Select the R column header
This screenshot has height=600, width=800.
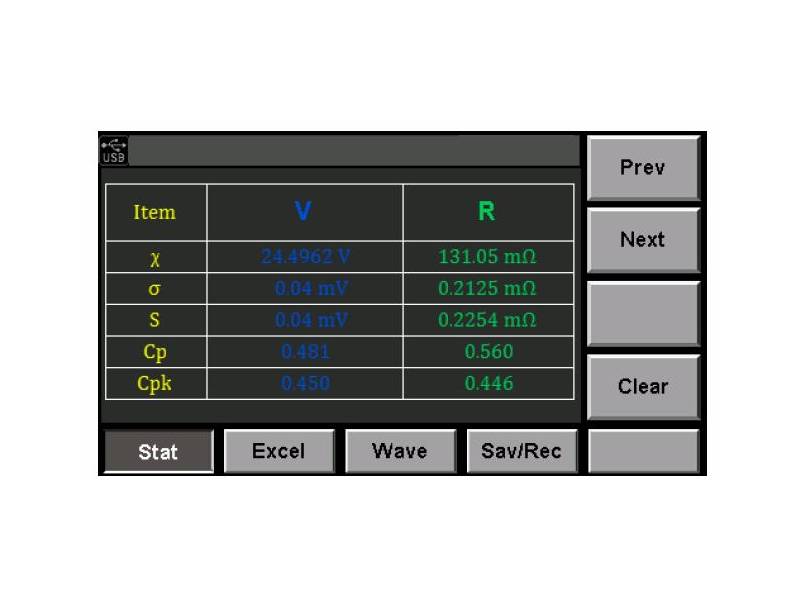pyautogui.click(x=489, y=211)
